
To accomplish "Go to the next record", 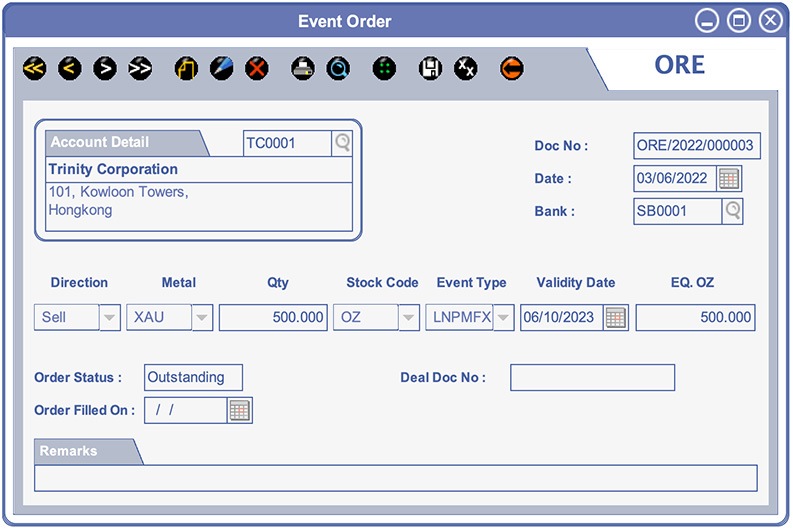I will tap(105, 68).
